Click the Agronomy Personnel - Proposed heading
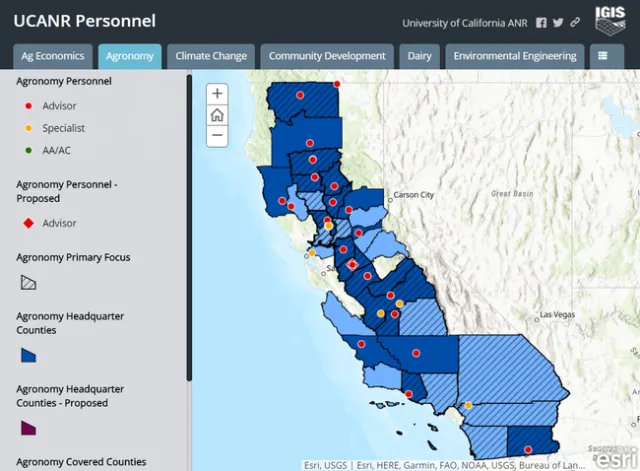The height and width of the screenshot is (471, 640). (67, 191)
